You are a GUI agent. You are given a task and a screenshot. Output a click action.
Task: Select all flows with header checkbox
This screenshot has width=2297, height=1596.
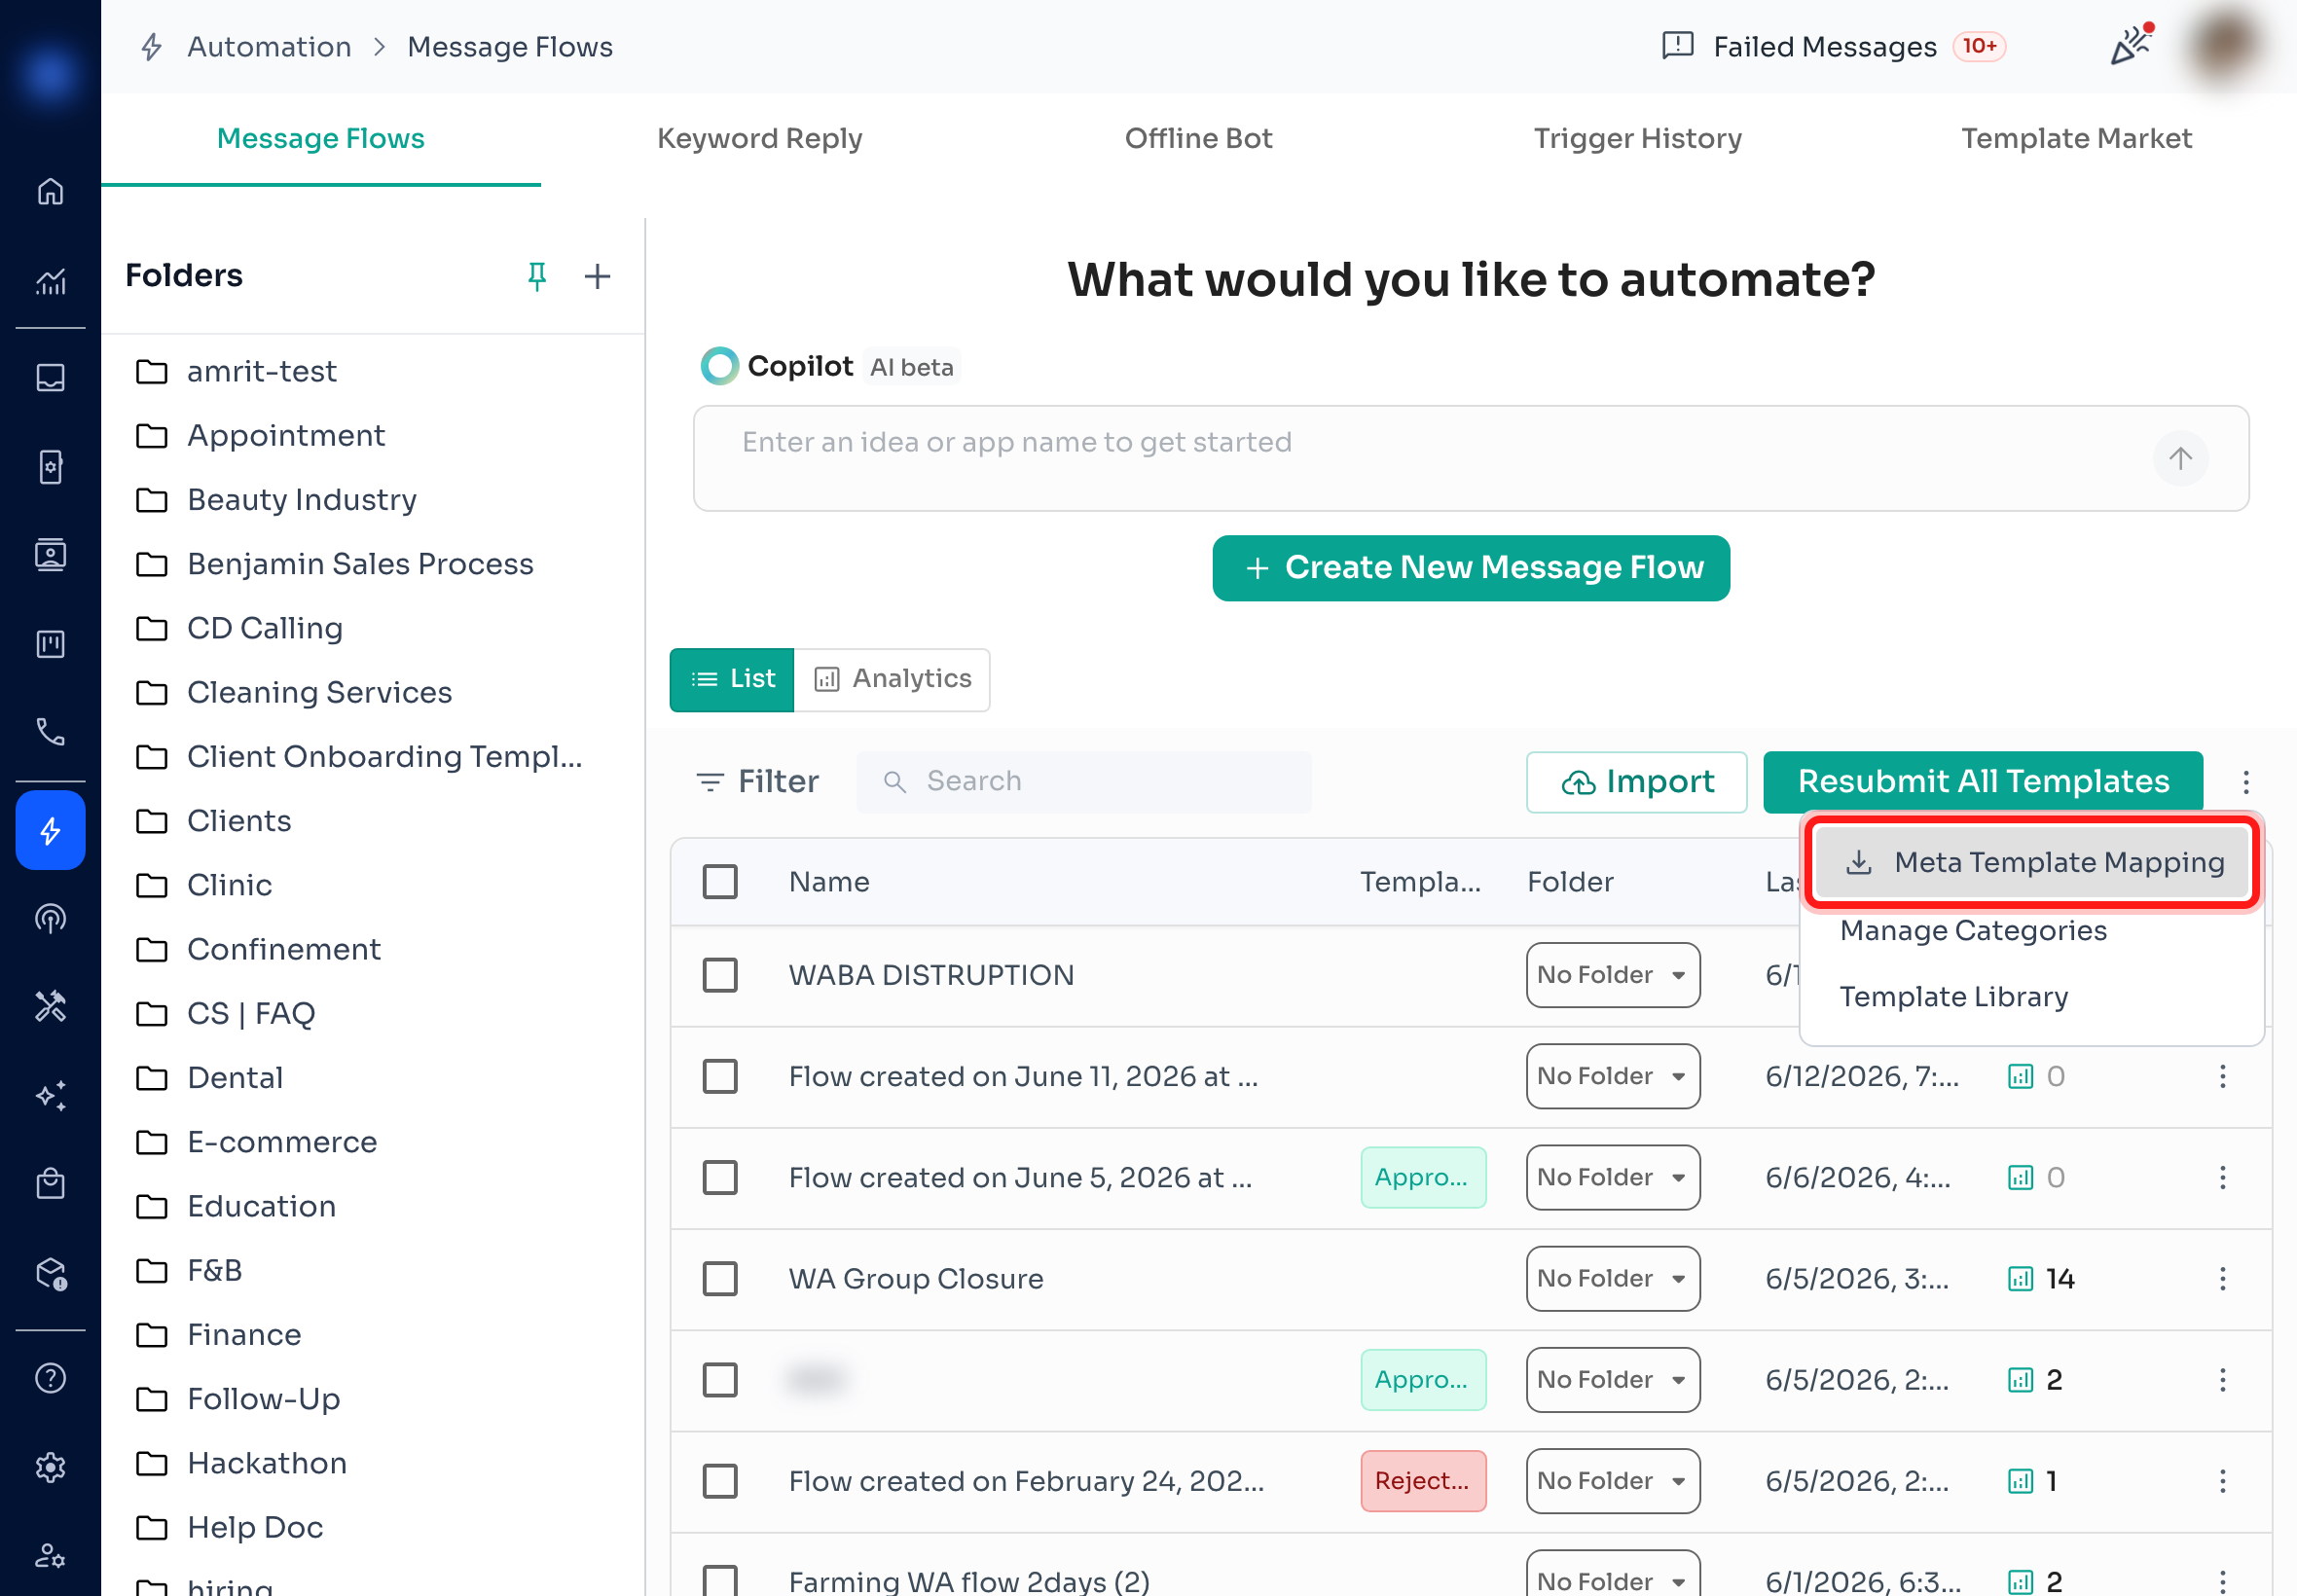click(720, 882)
